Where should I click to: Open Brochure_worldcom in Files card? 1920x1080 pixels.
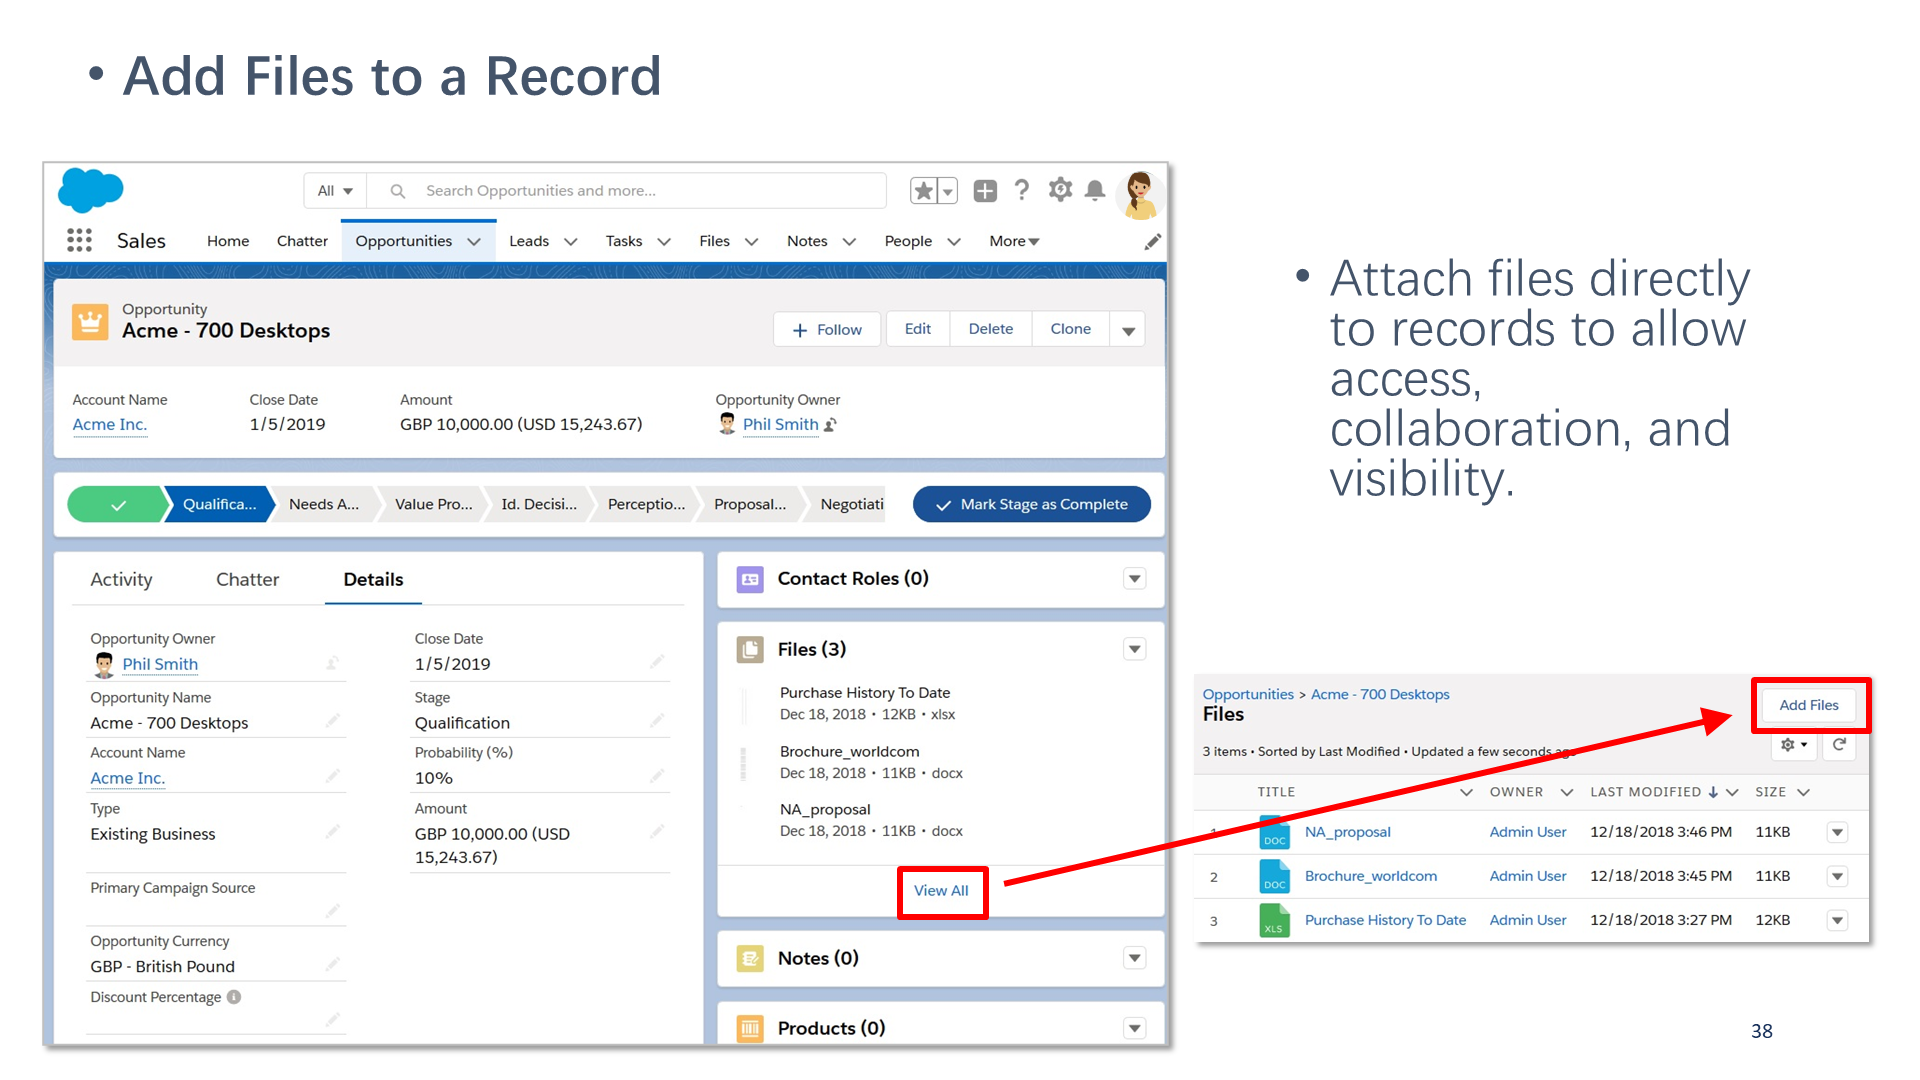[x=849, y=752]
